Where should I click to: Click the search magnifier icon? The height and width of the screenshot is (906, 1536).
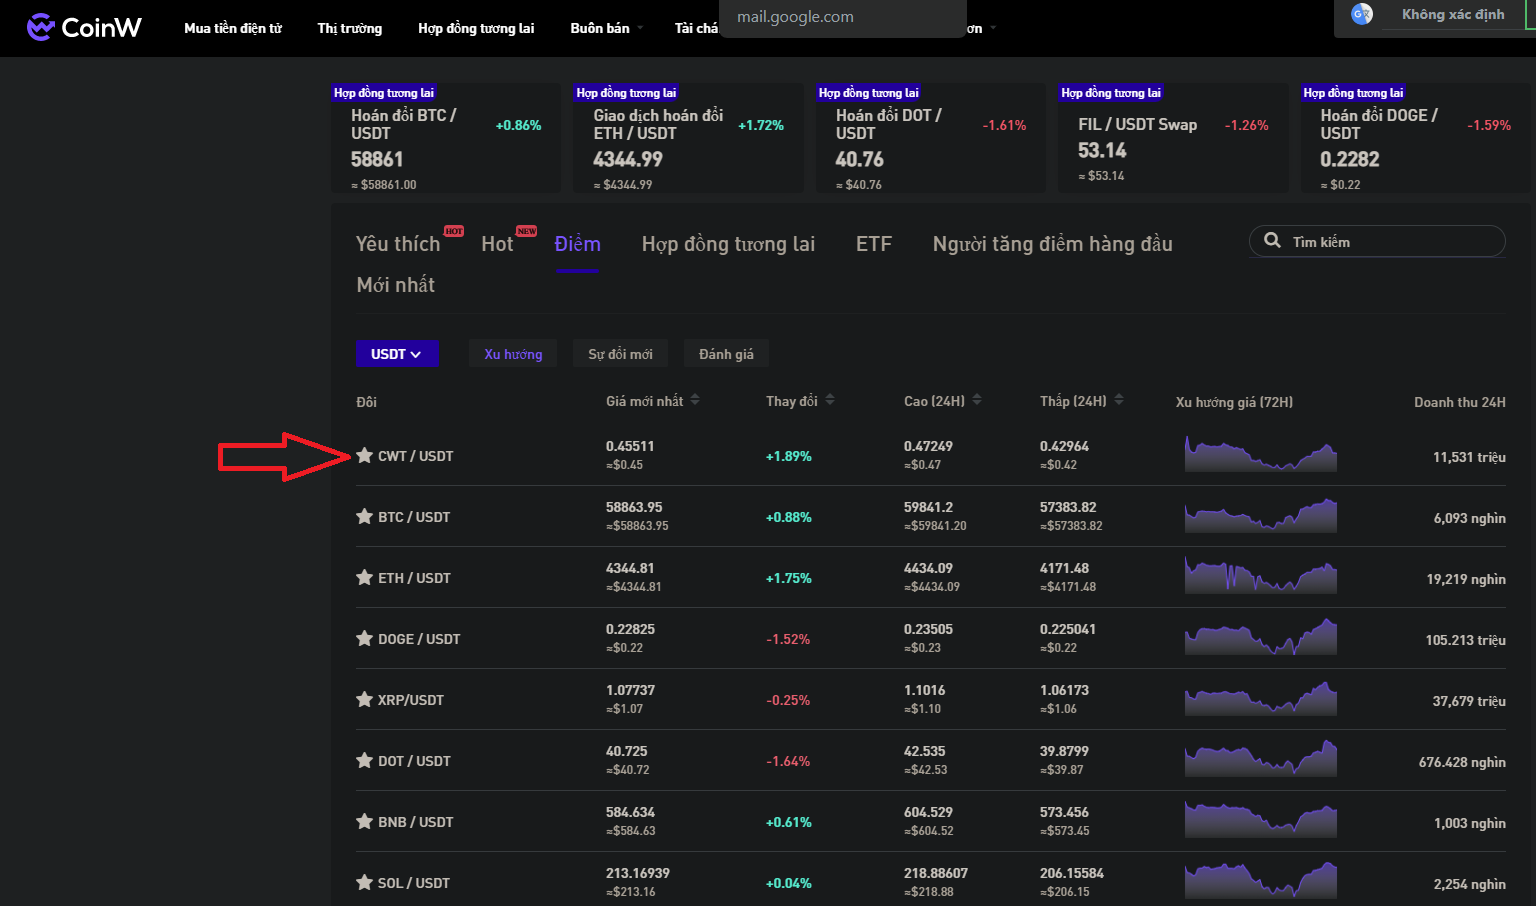(1272, 241)
